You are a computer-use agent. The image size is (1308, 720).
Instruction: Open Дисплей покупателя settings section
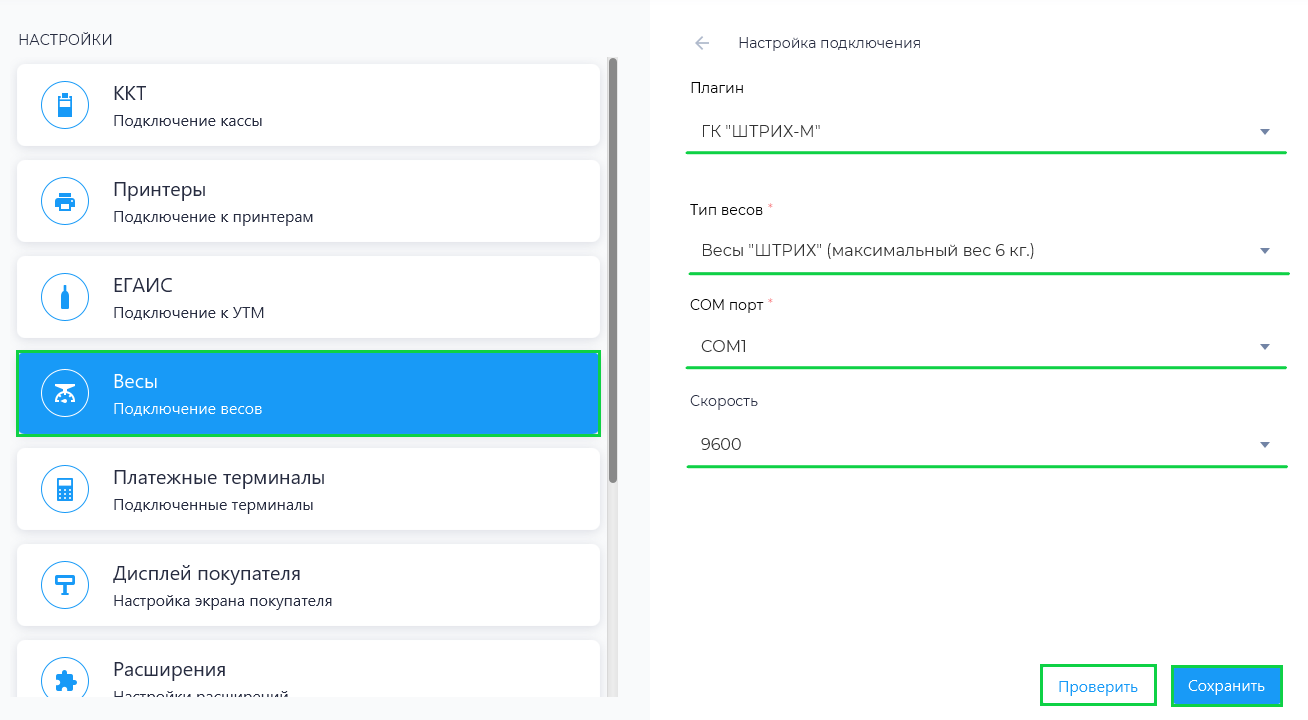tap(308, 585)
